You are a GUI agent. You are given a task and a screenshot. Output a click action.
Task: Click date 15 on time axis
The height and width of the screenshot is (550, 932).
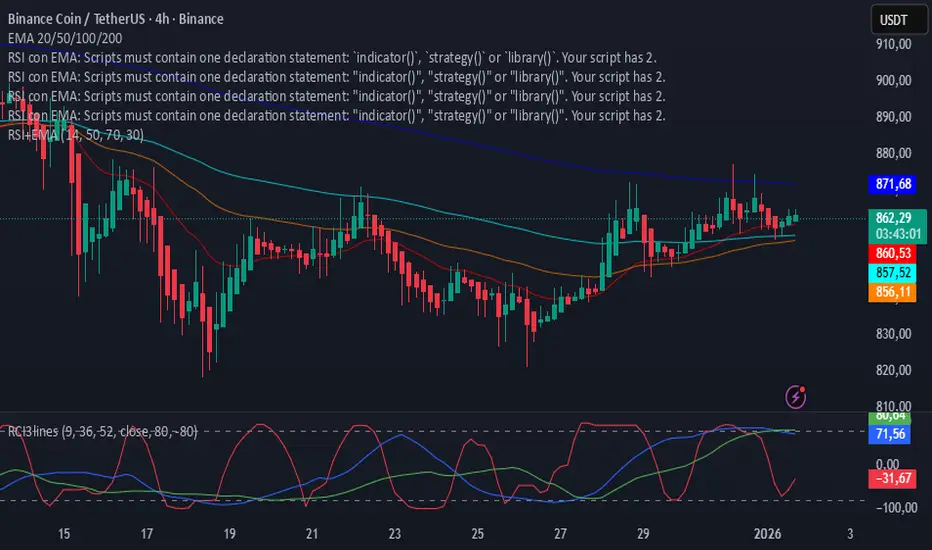pos(64,534)
